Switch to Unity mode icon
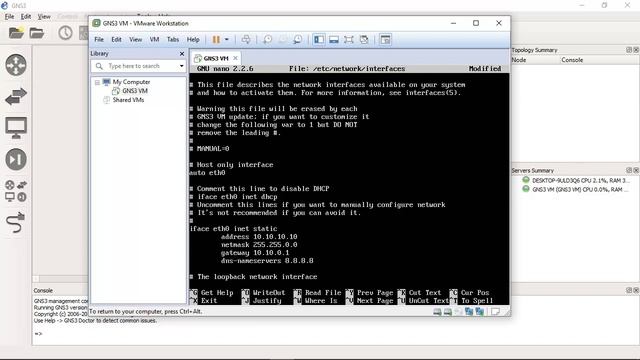The height and width of the screenshot is (360, 640). tap(364, 40)
